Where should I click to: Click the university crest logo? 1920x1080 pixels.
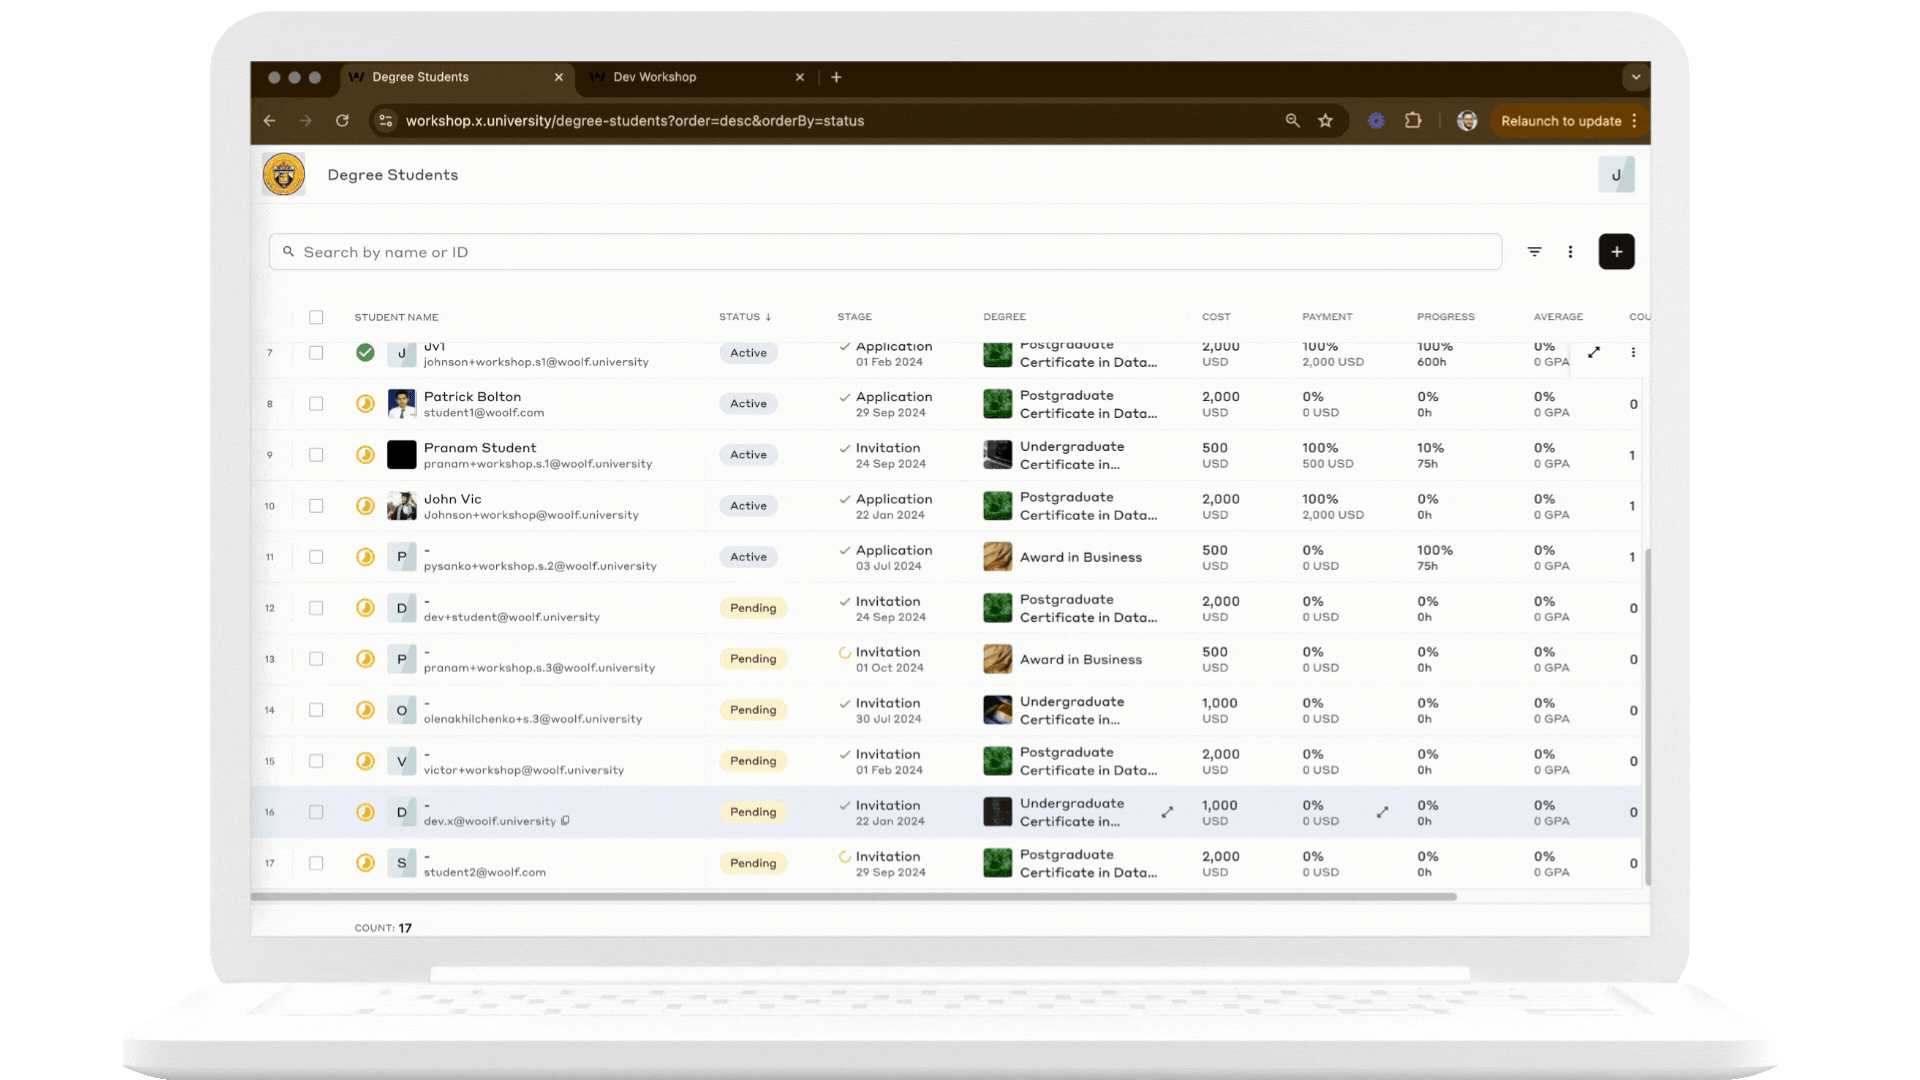[x=284, y=175]
